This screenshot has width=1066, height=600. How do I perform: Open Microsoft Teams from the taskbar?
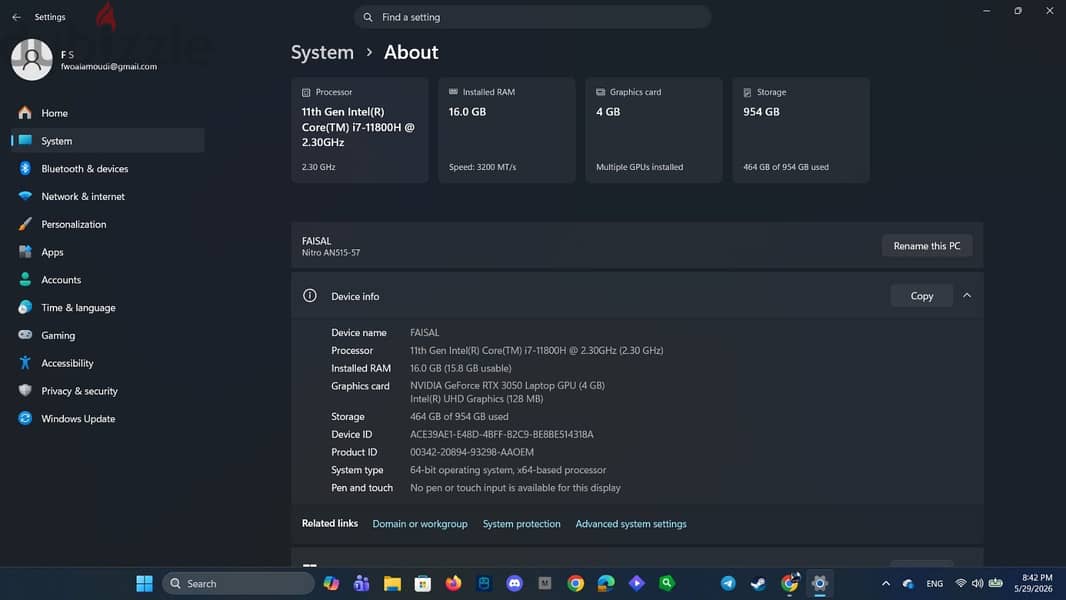point(362,583)
